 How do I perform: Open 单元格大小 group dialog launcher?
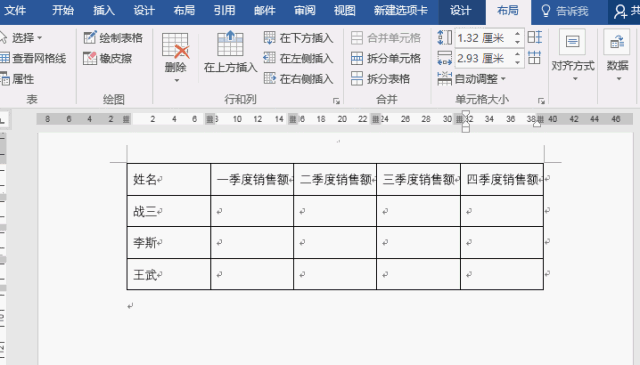pyautogui.click(x=541, y=101)
